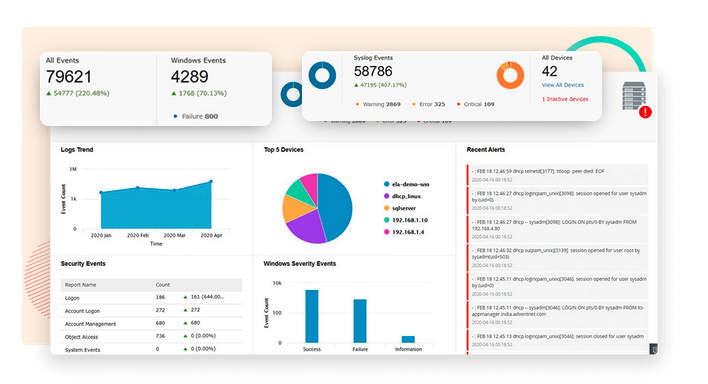Click the Error 325 legend entry
Image resolution: width=708 pixels, height=384 pixels.
point(429,104)
